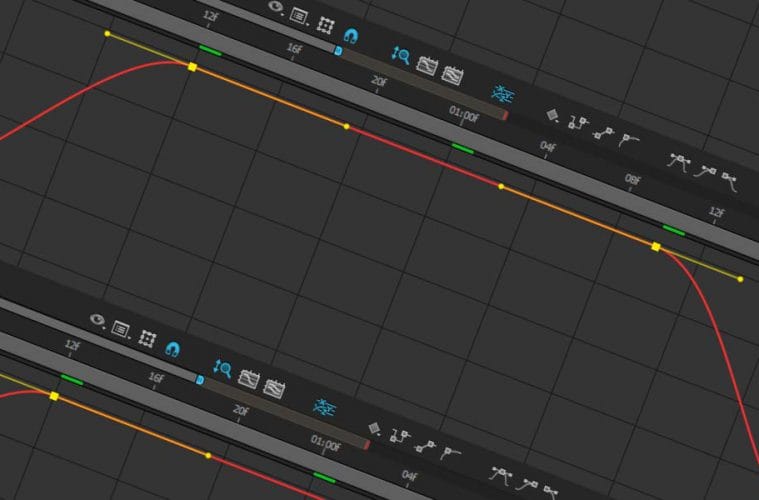Click Fit All Graphs to View, upper toolbar
This screenshot has height=500, width=759.
pyautogui.click(x=452, y=74)
